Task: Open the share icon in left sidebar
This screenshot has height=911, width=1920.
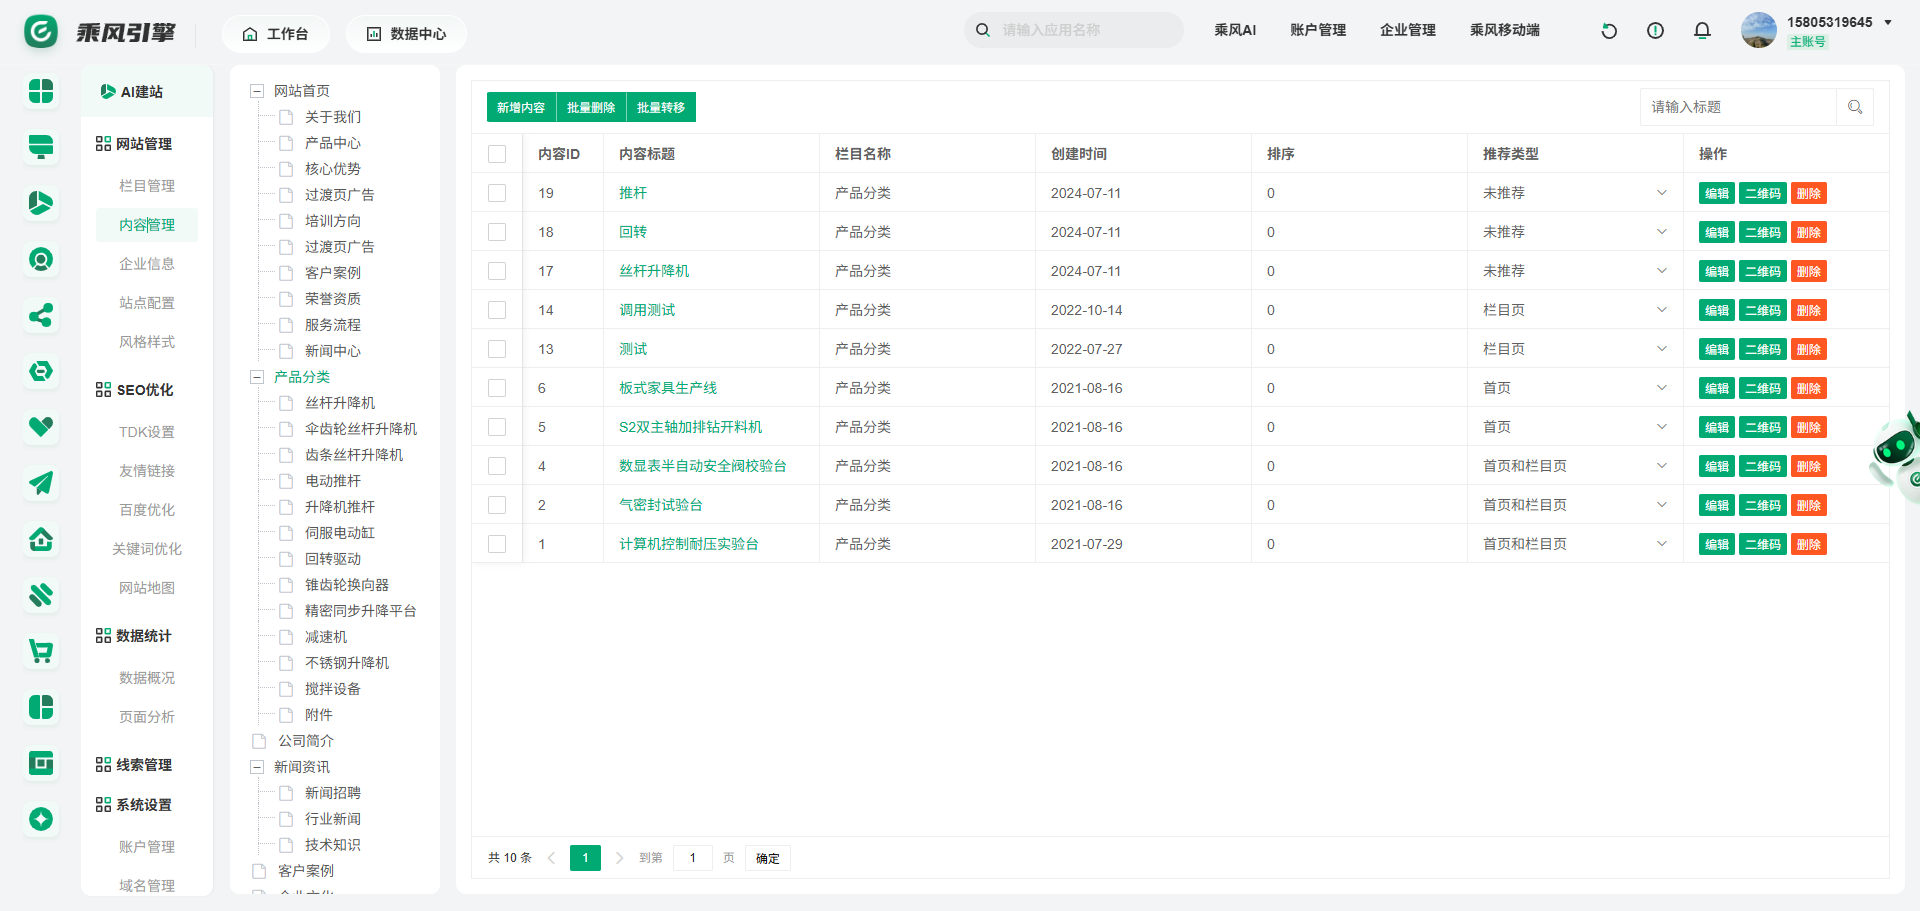Action: tap(41, 316)
